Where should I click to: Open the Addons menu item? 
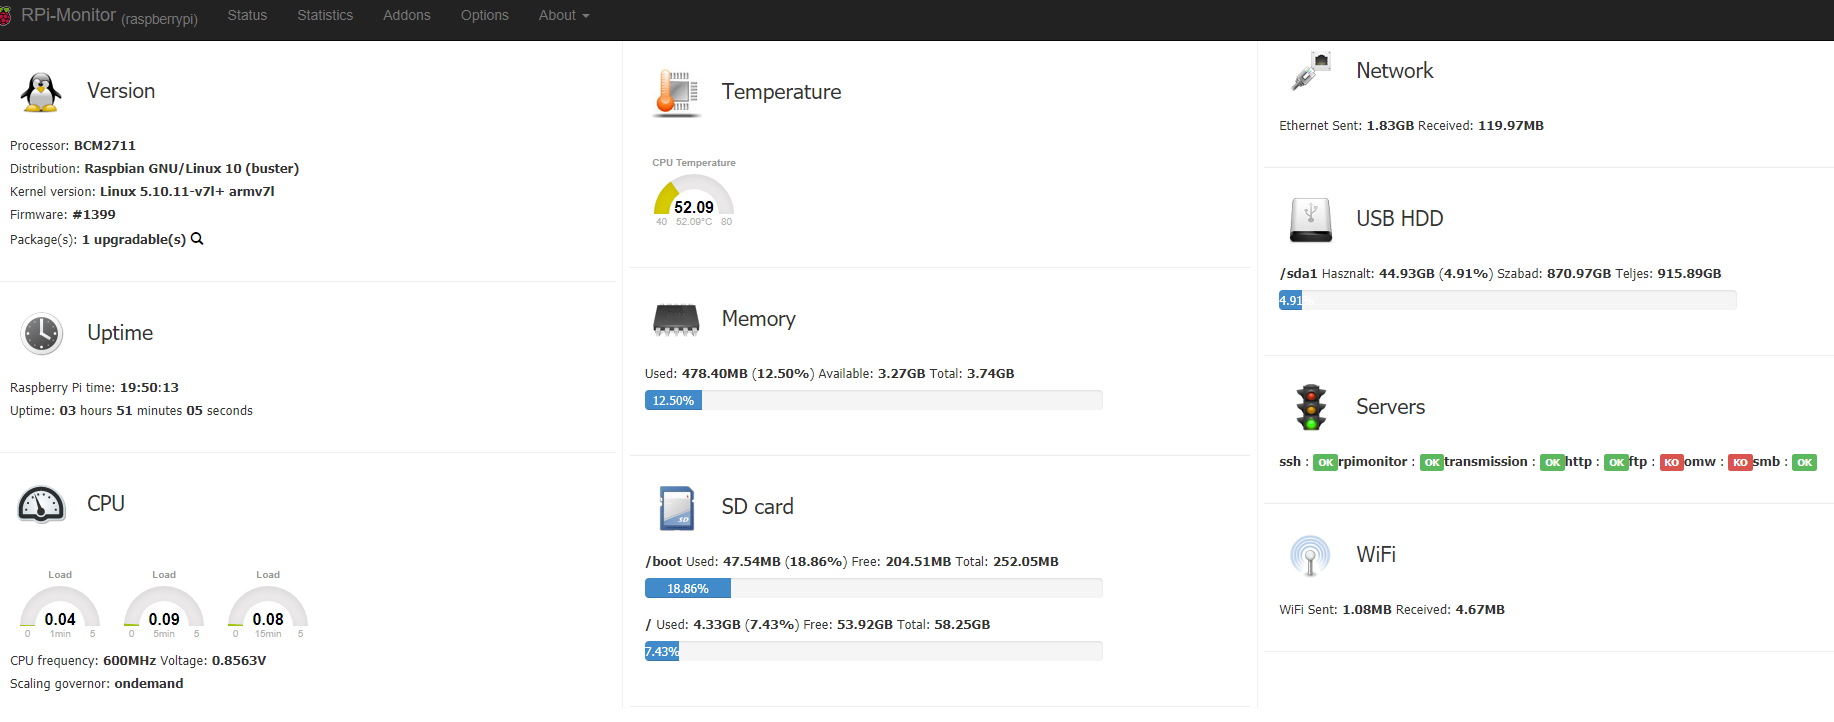tap(407, 15)
